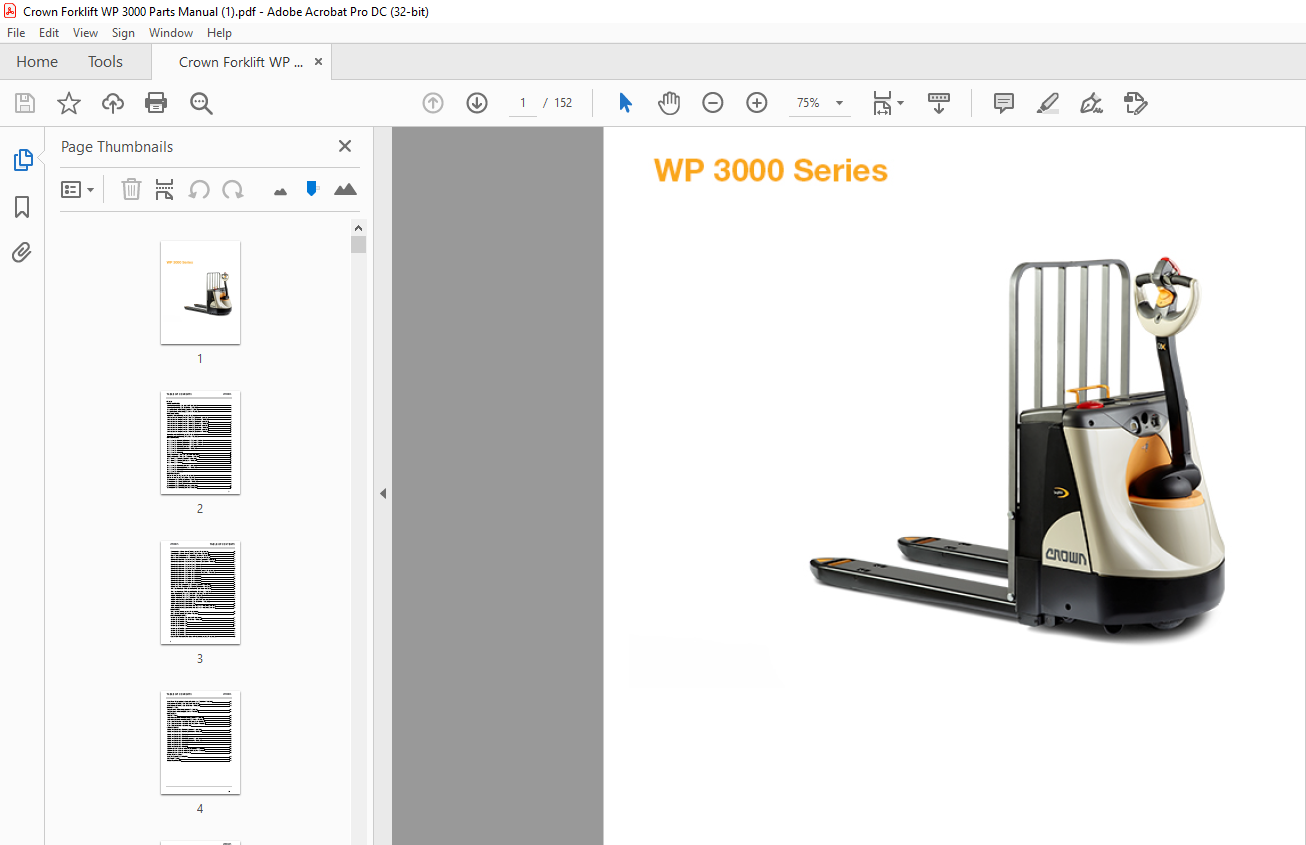Image resolution: width=1306 pixels, height=845 pixels.
Task: Open the Find text magnifier icon
Action: tap(201, 103)
